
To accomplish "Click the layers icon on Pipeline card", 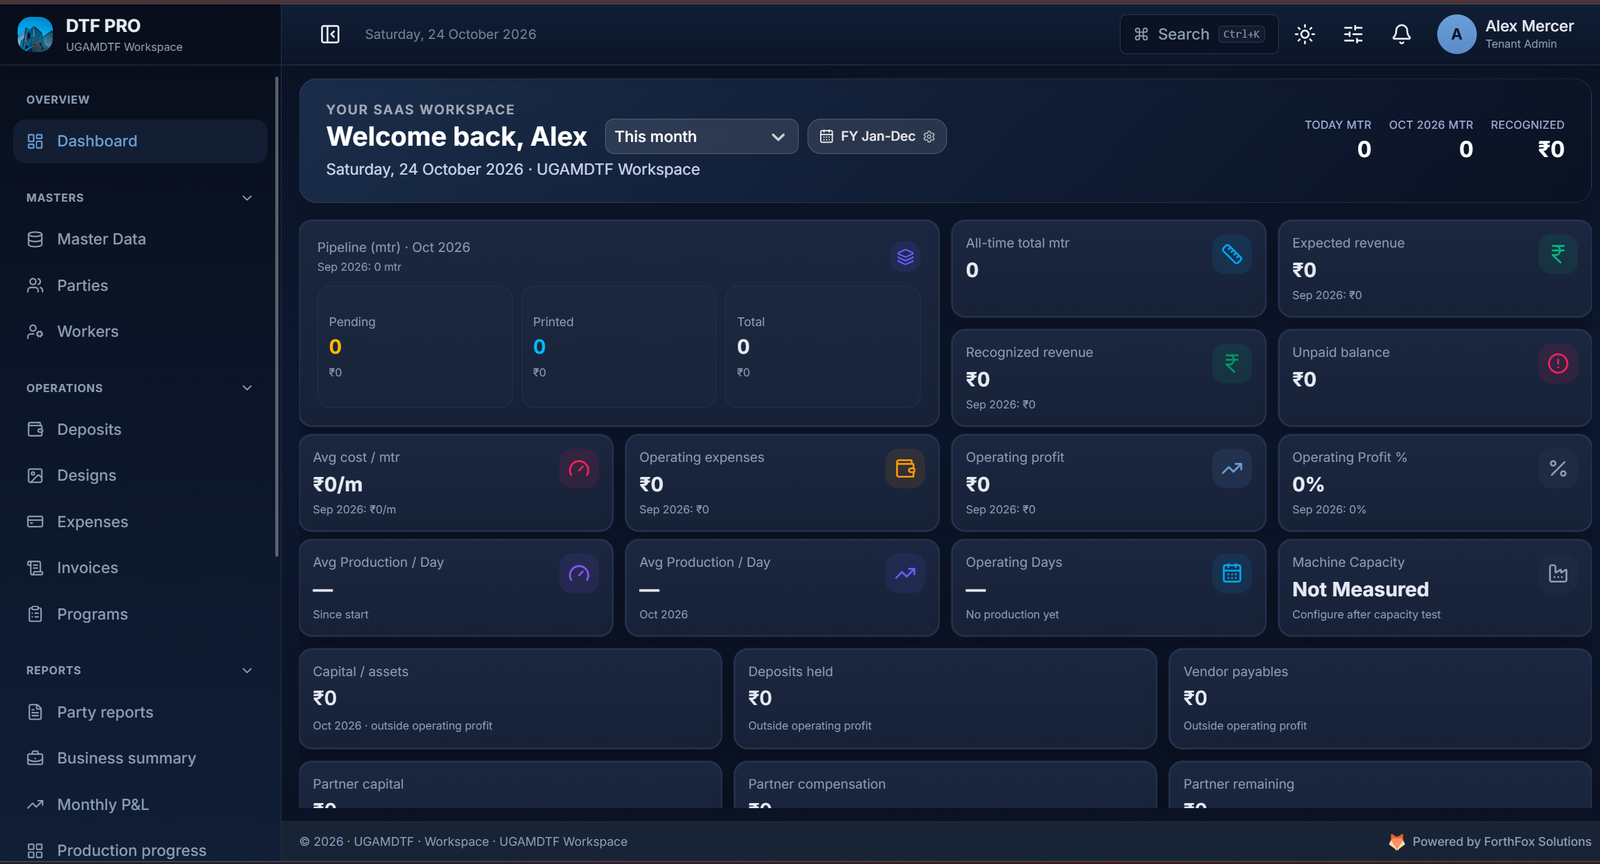I will coord(905,257).
